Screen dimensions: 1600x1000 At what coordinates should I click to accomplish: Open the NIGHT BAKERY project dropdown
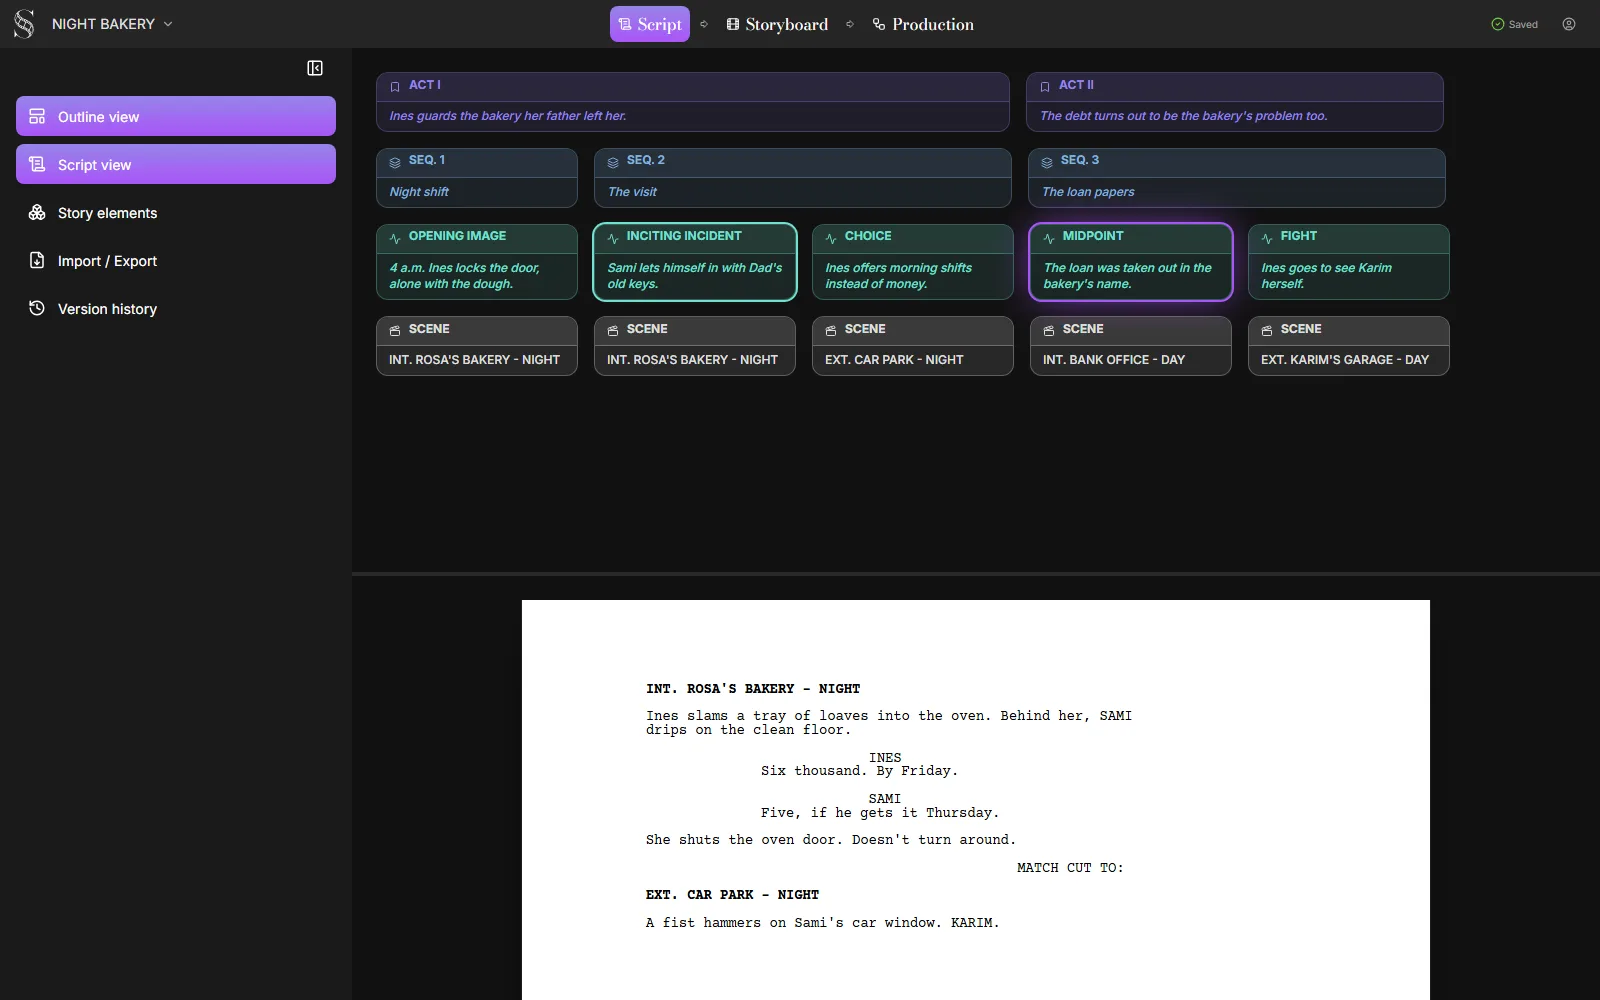click(x=112, y=24)
